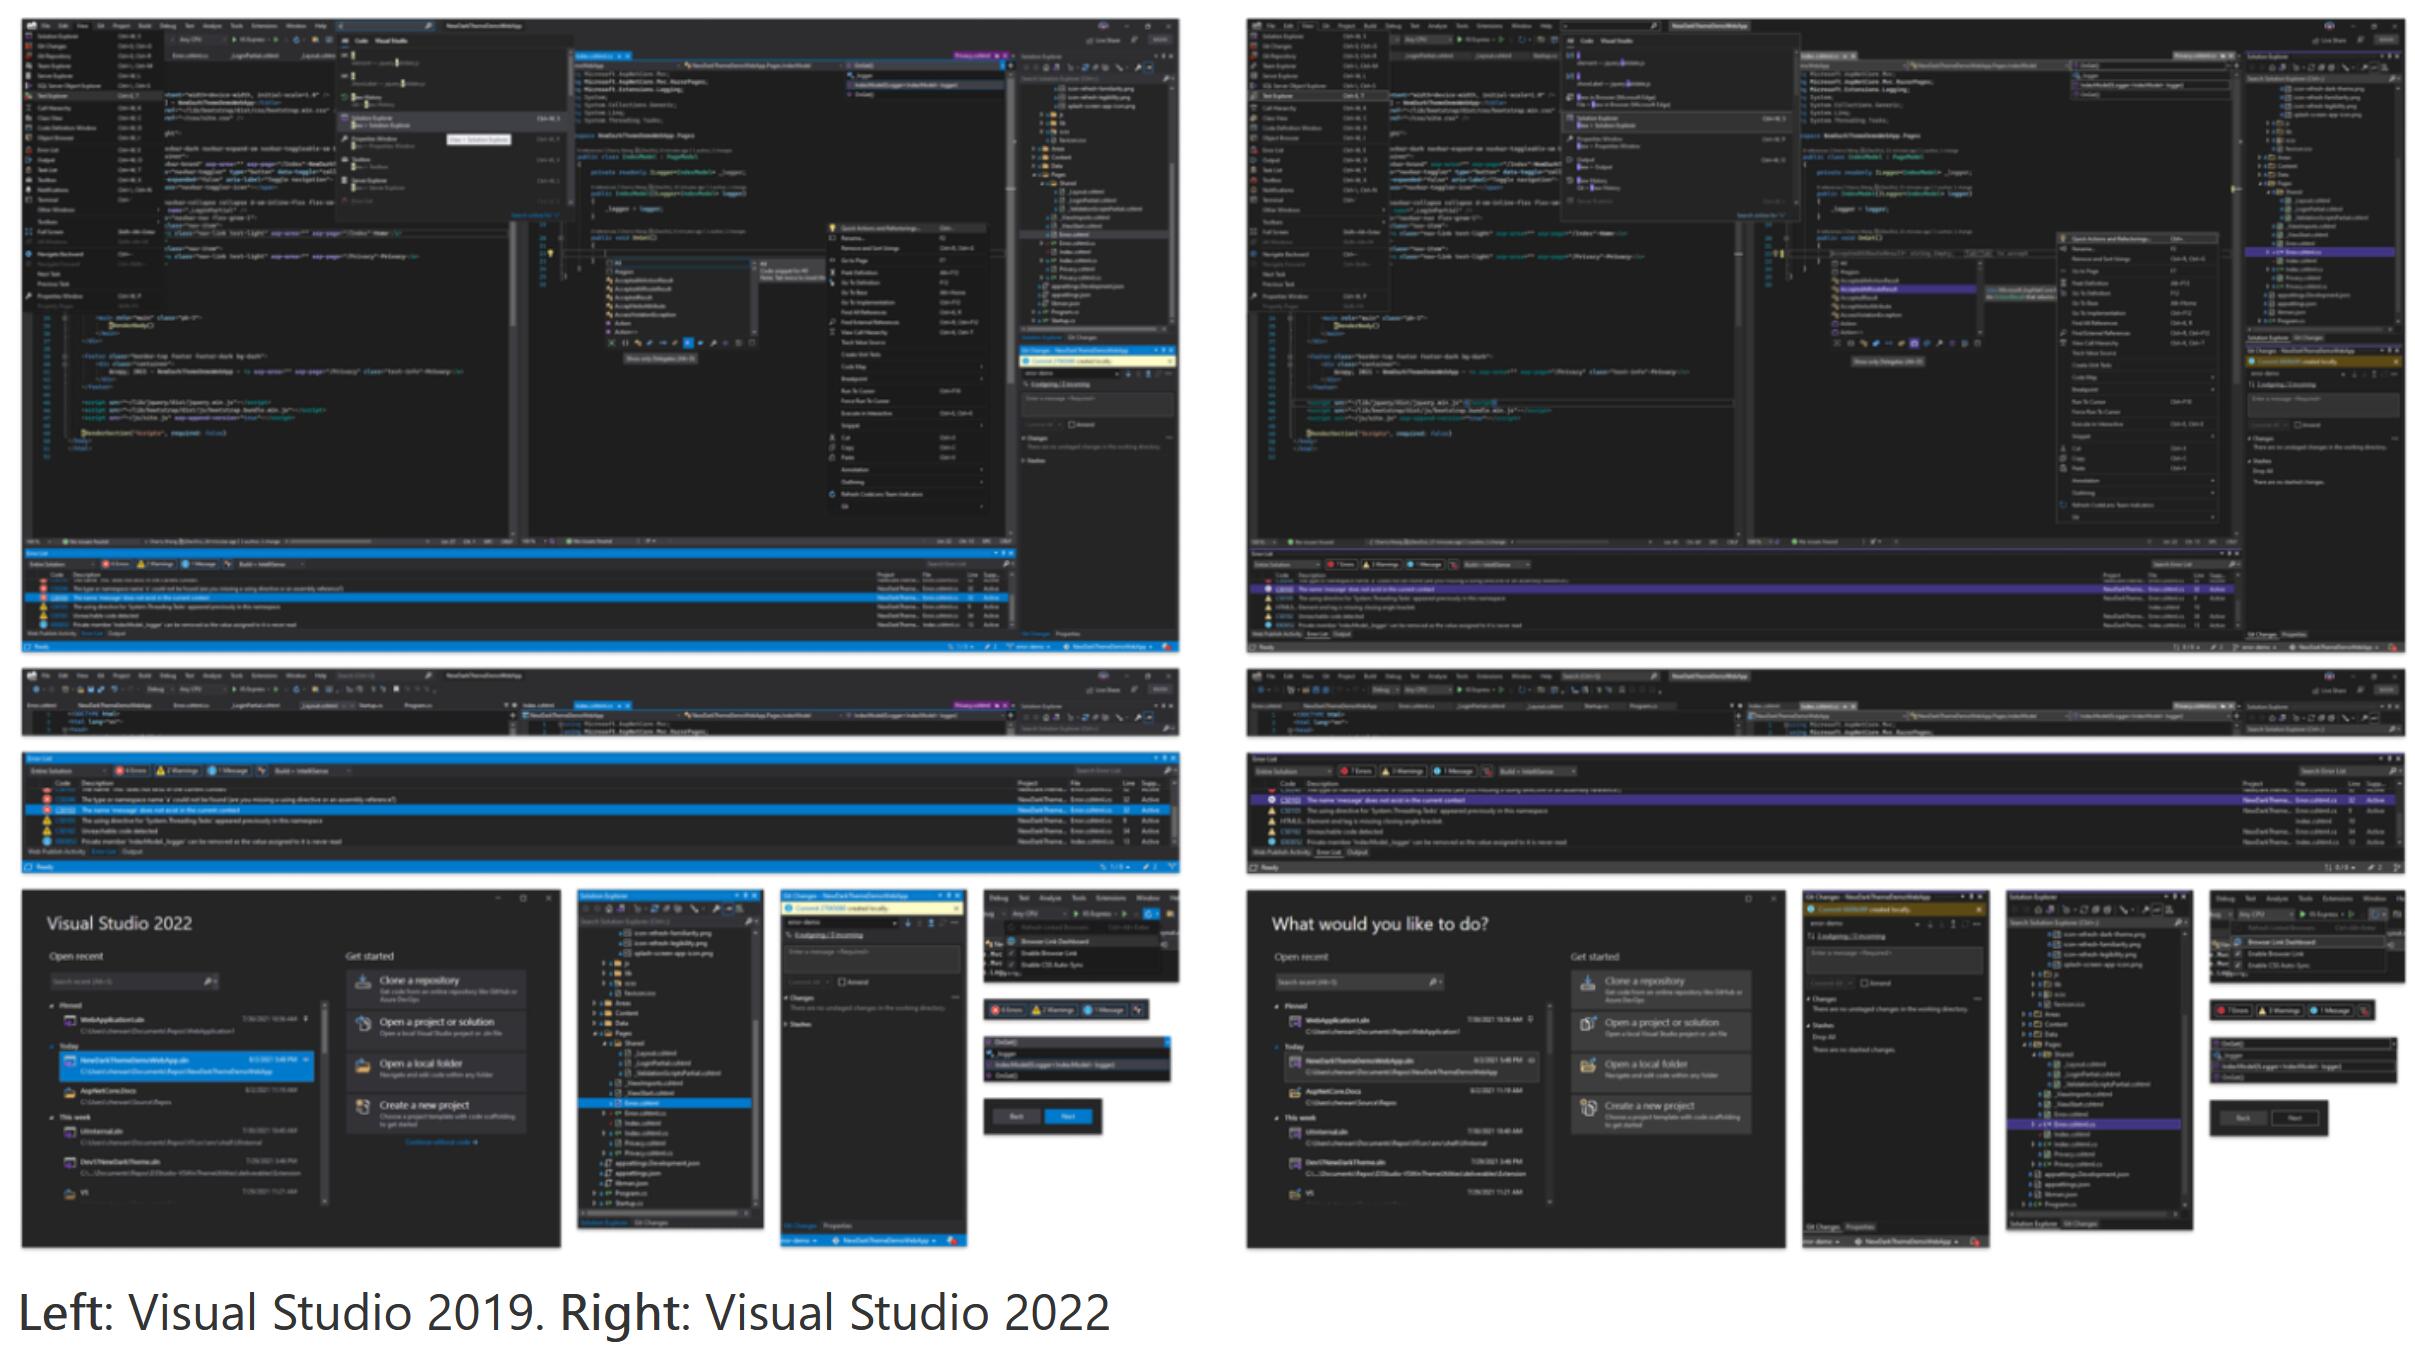Toggle the Warnings filter in VS 2022 standalone filter snippet
This screenshot has width=2415, height=1357.
coord(2280,1011)
